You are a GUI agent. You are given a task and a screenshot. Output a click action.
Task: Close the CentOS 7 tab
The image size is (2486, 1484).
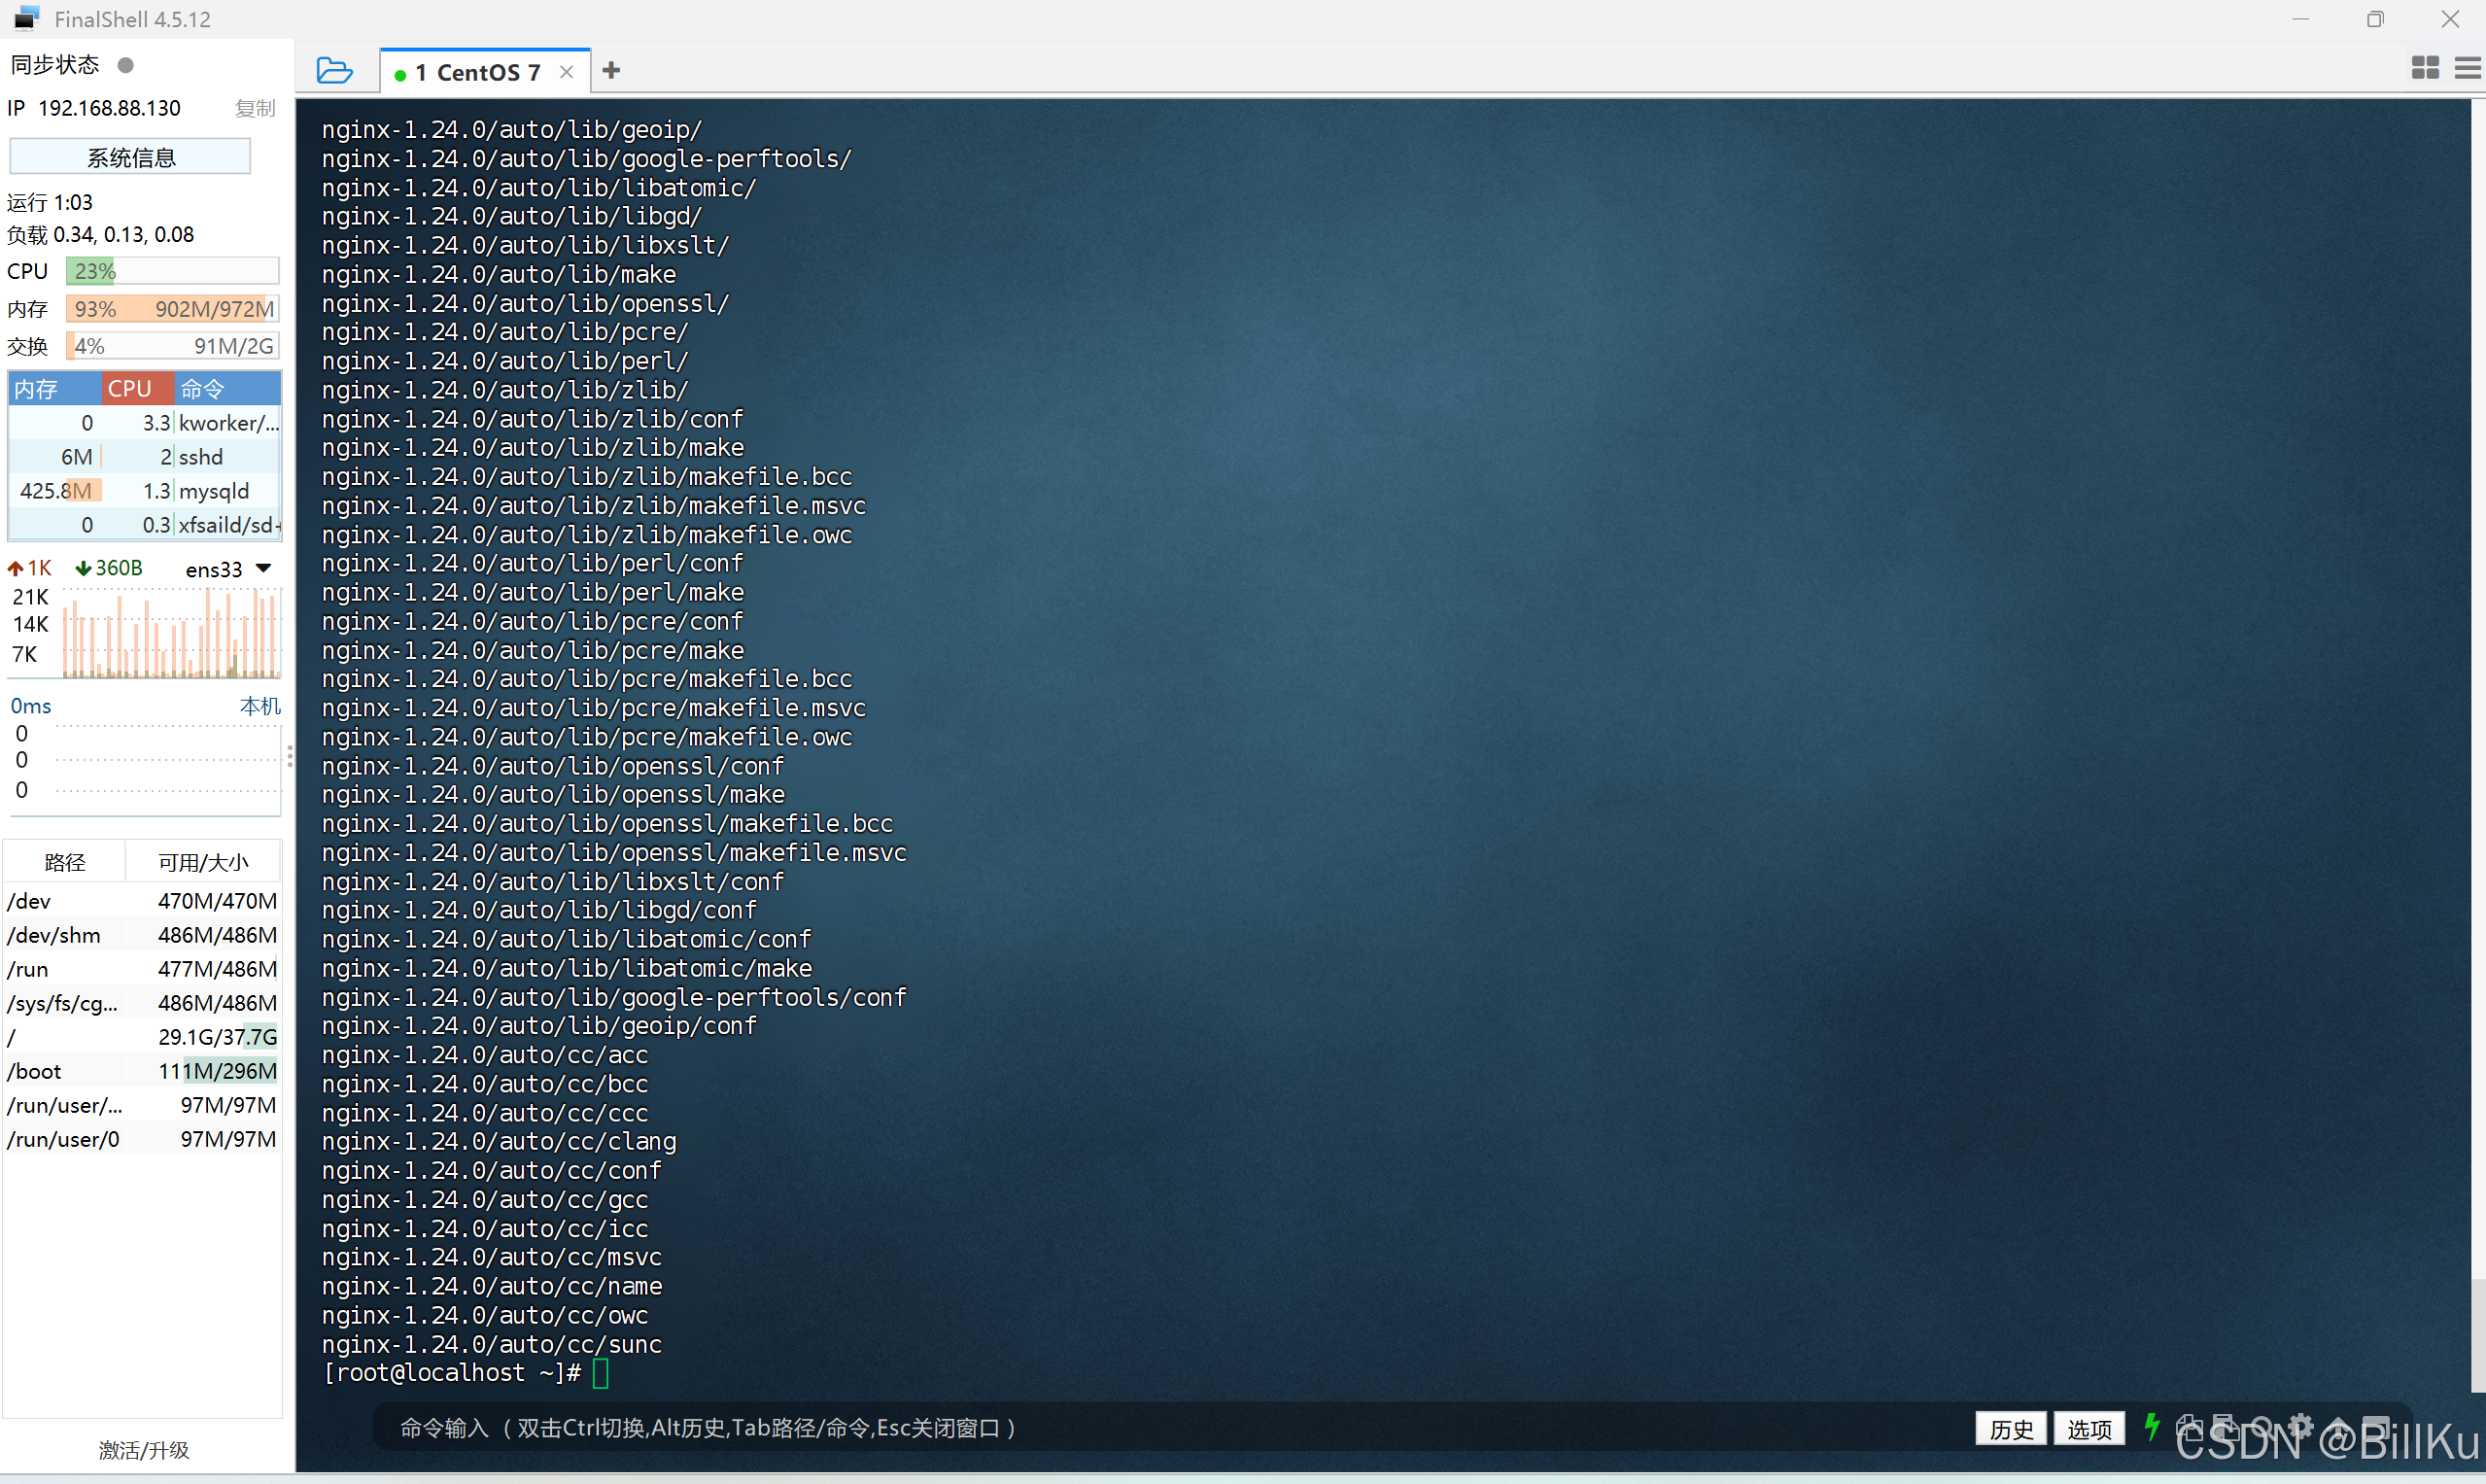coord(567,72)
